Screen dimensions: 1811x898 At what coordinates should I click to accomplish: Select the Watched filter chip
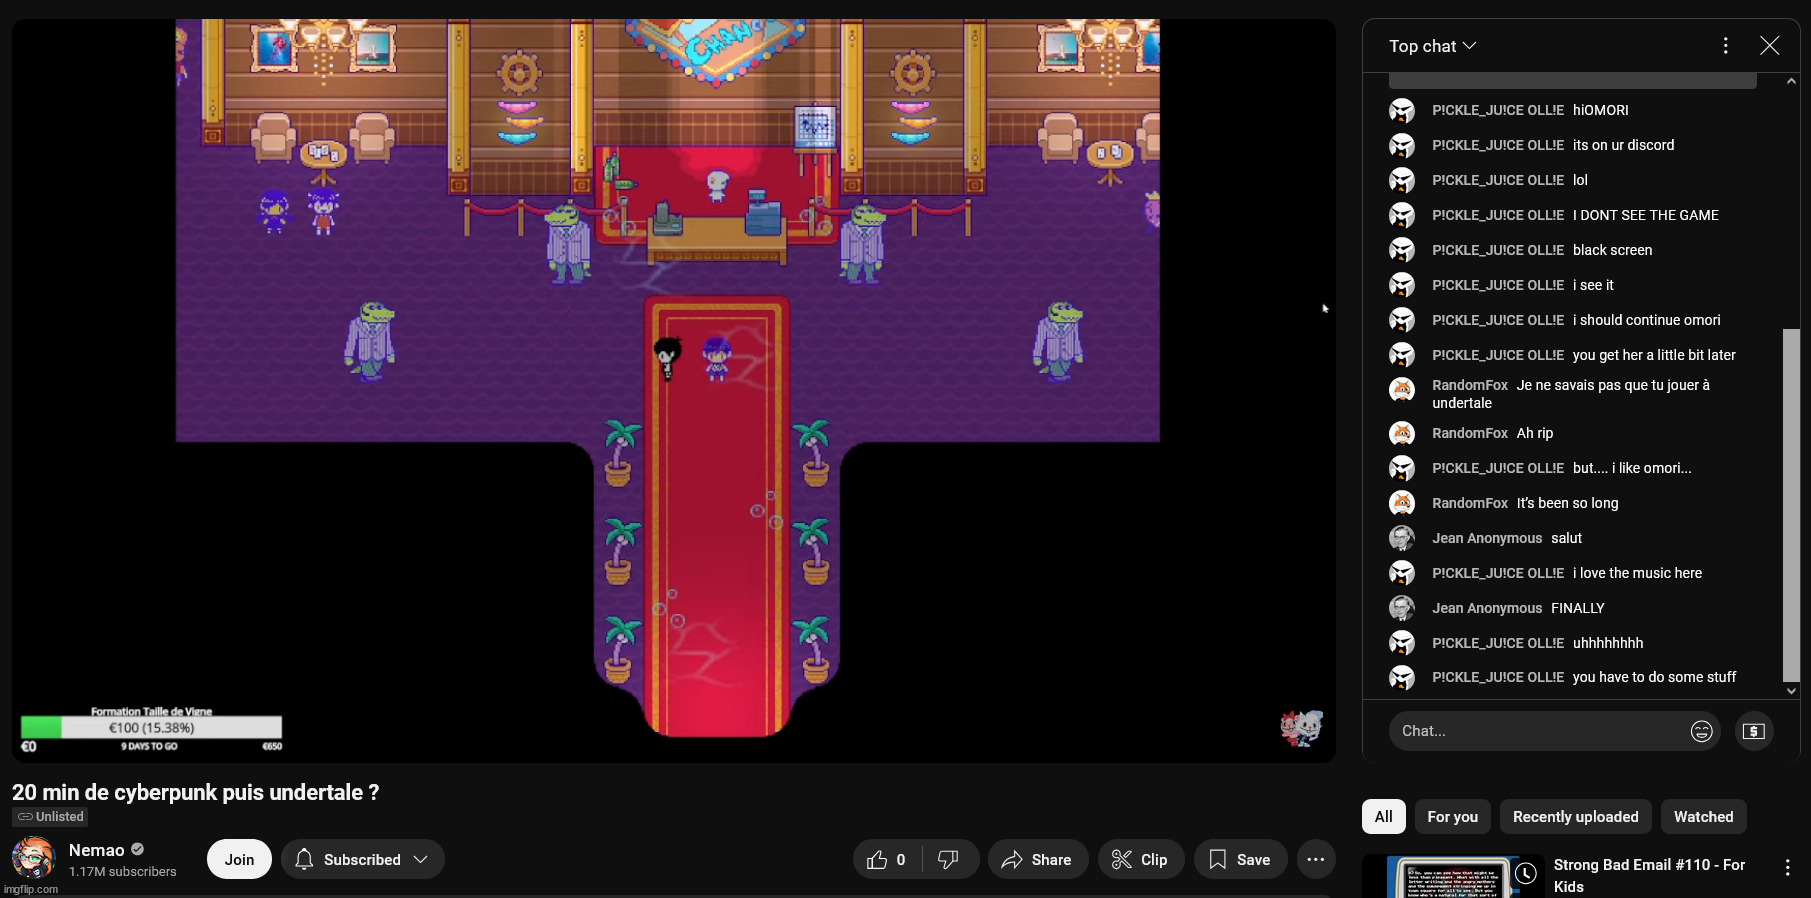pyautogui.click(x=1703, y=817)
